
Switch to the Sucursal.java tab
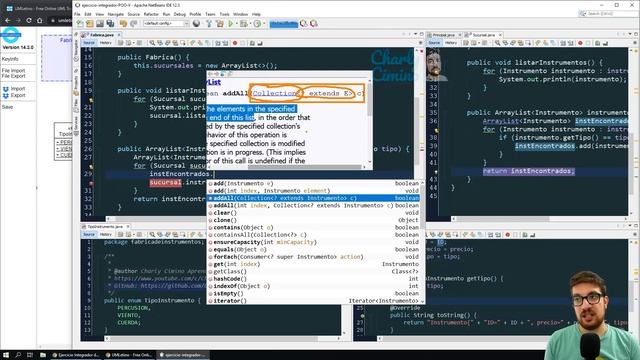(483, 35)
